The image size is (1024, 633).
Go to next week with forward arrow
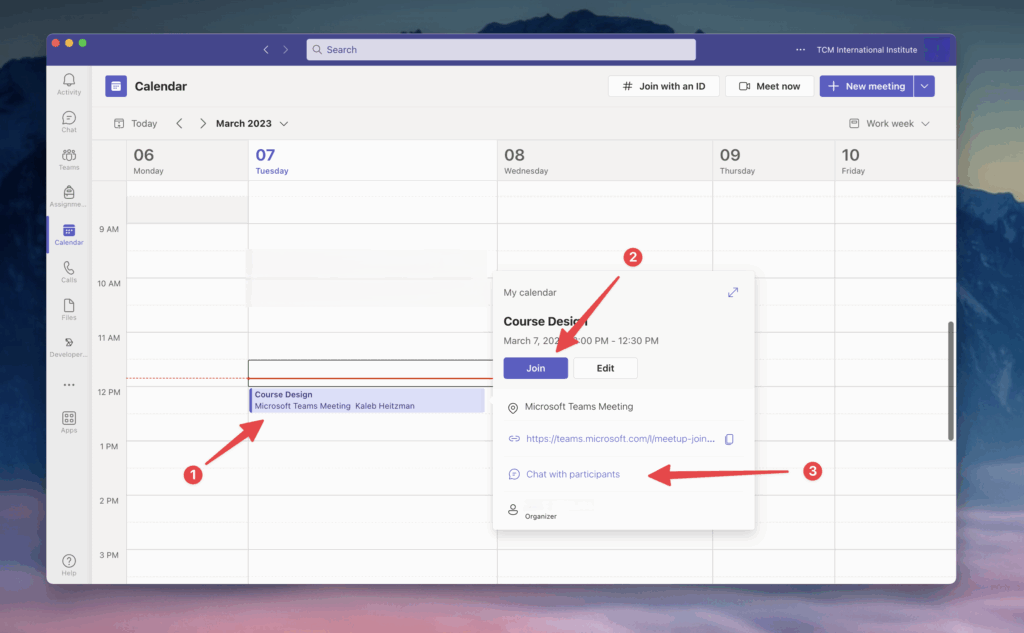(x=203, y=124)
